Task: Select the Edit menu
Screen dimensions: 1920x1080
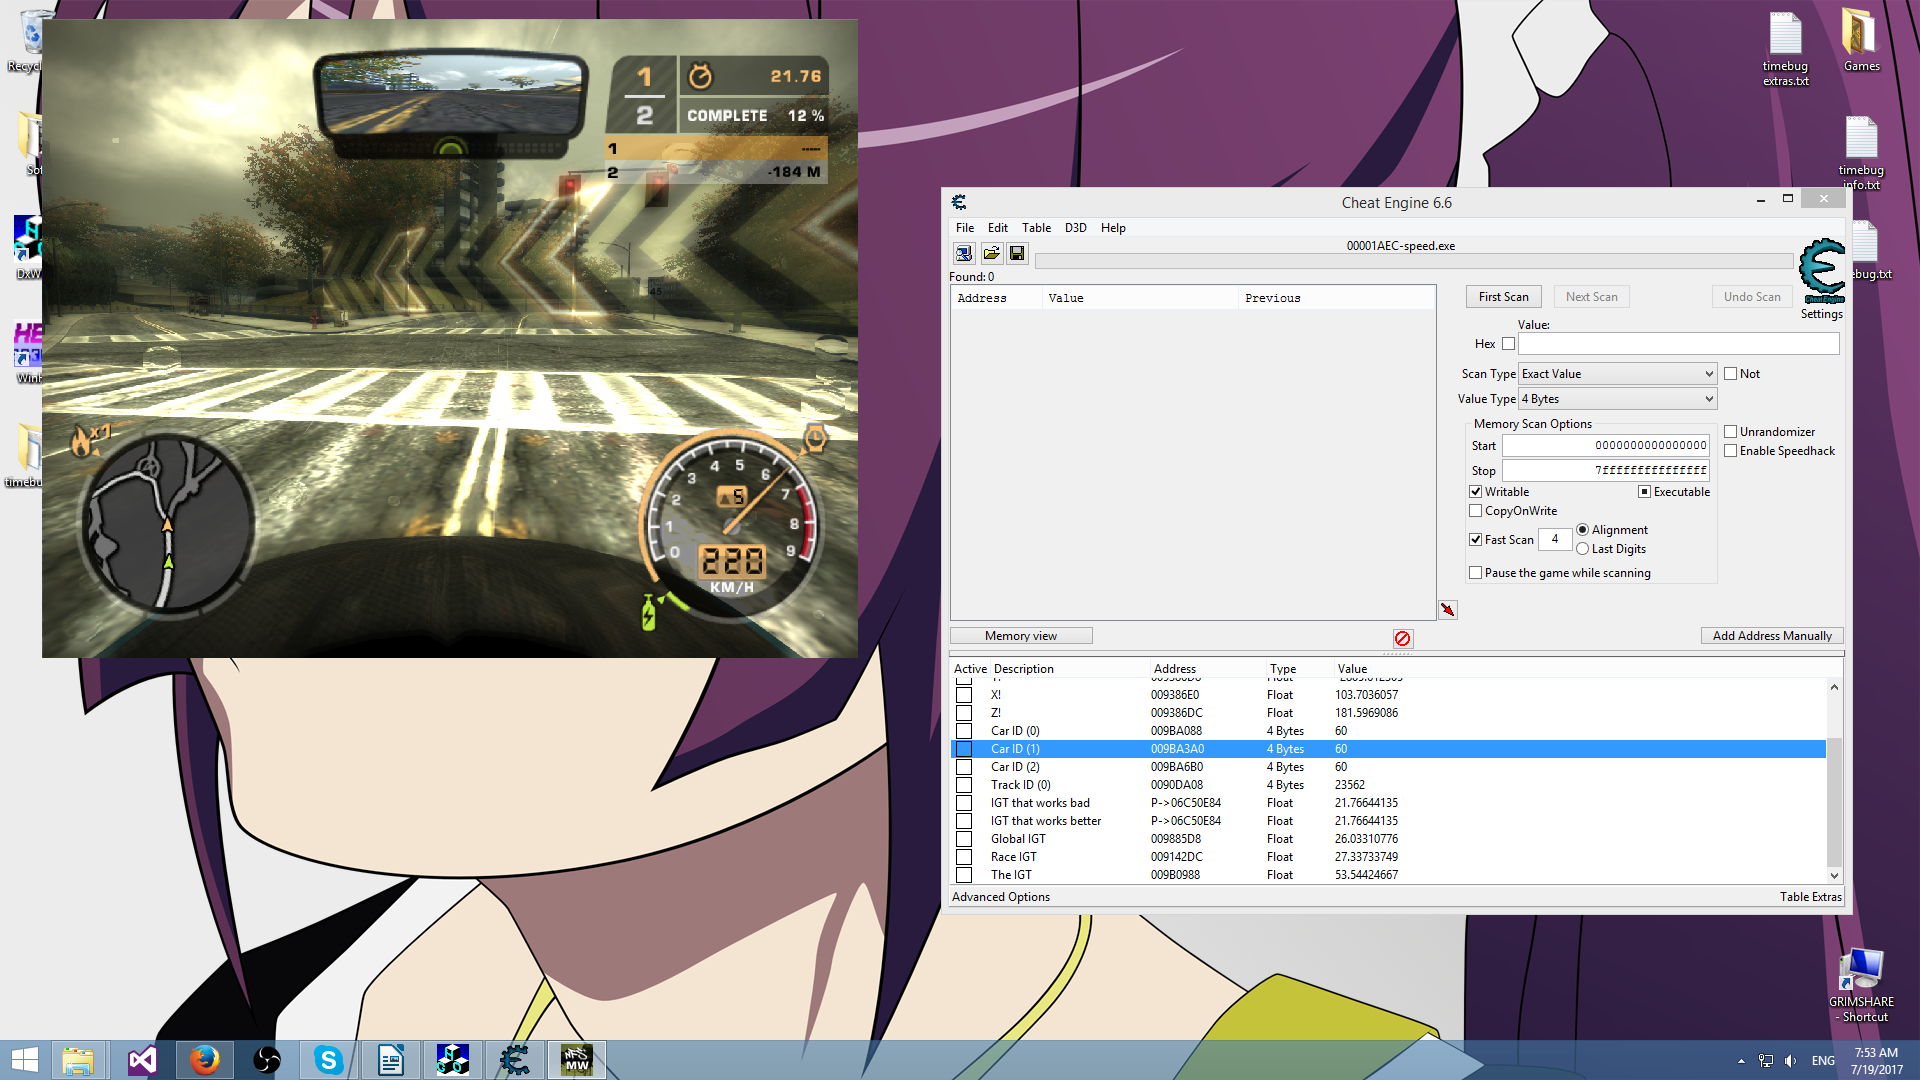Action: point(997,227)
